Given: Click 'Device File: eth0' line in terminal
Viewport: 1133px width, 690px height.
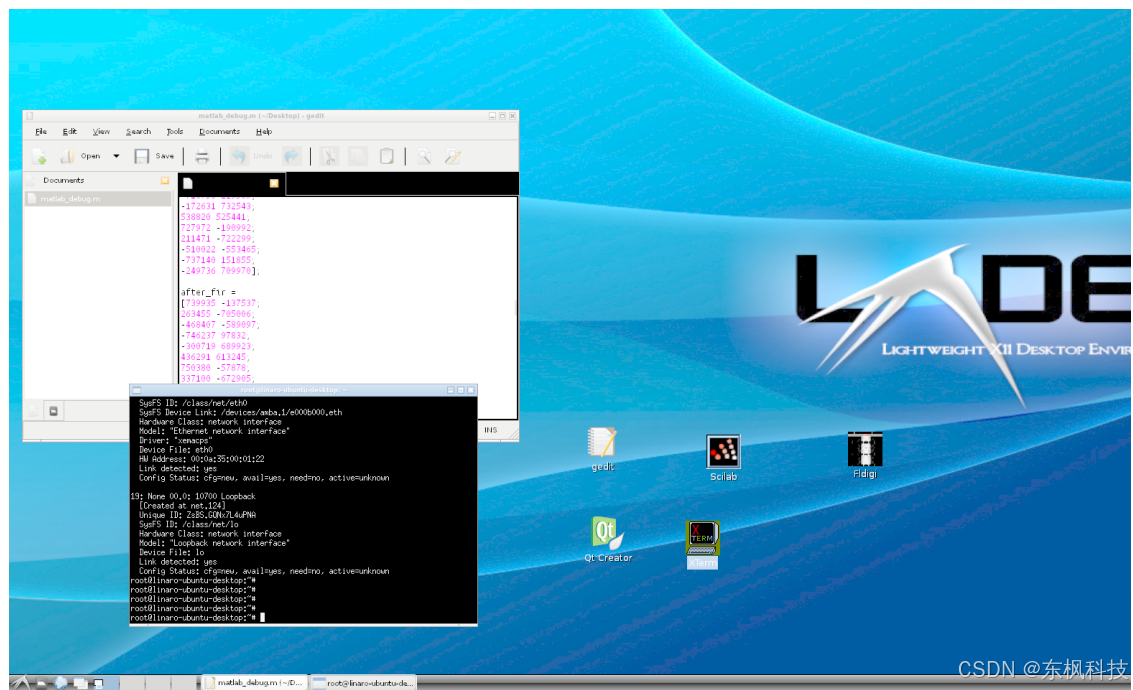Looking at the screenshot, I should point(176,449).
